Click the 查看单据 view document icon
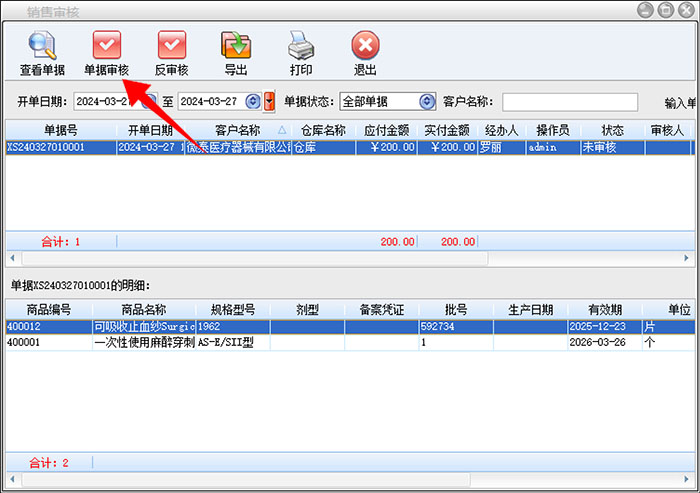Image resolution: width=700 pixels, height=493 pixels. click(x=42, y=46)
